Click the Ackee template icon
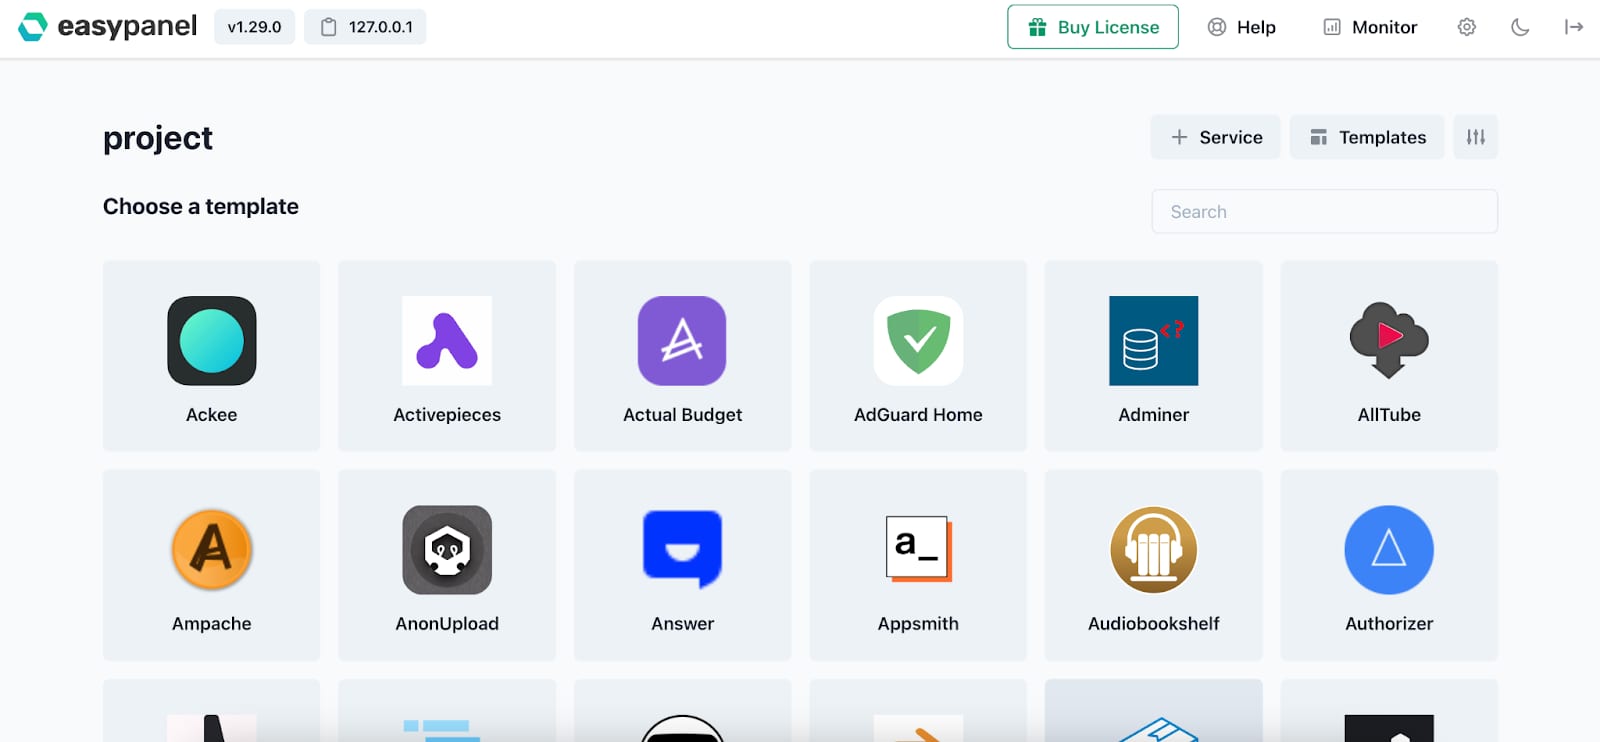 click(211, 341)
